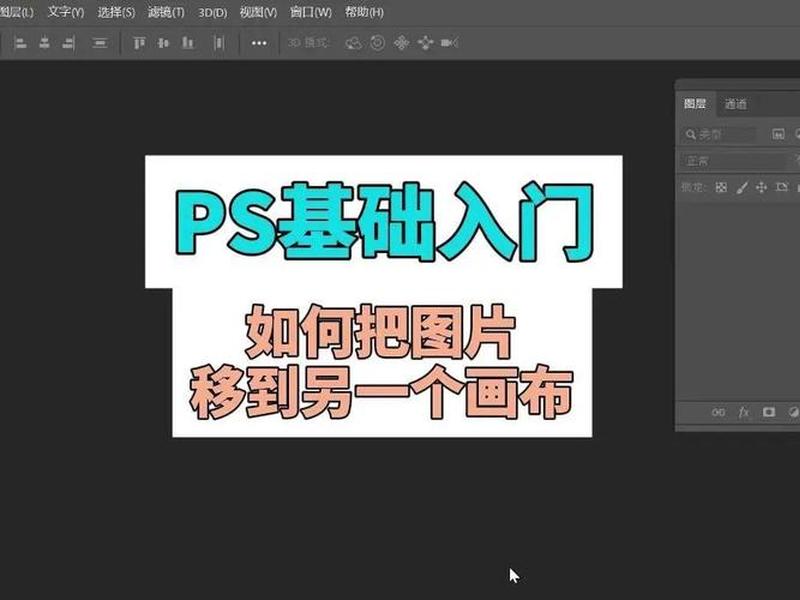Click align vertical centers icon

(x=163, y=43)
